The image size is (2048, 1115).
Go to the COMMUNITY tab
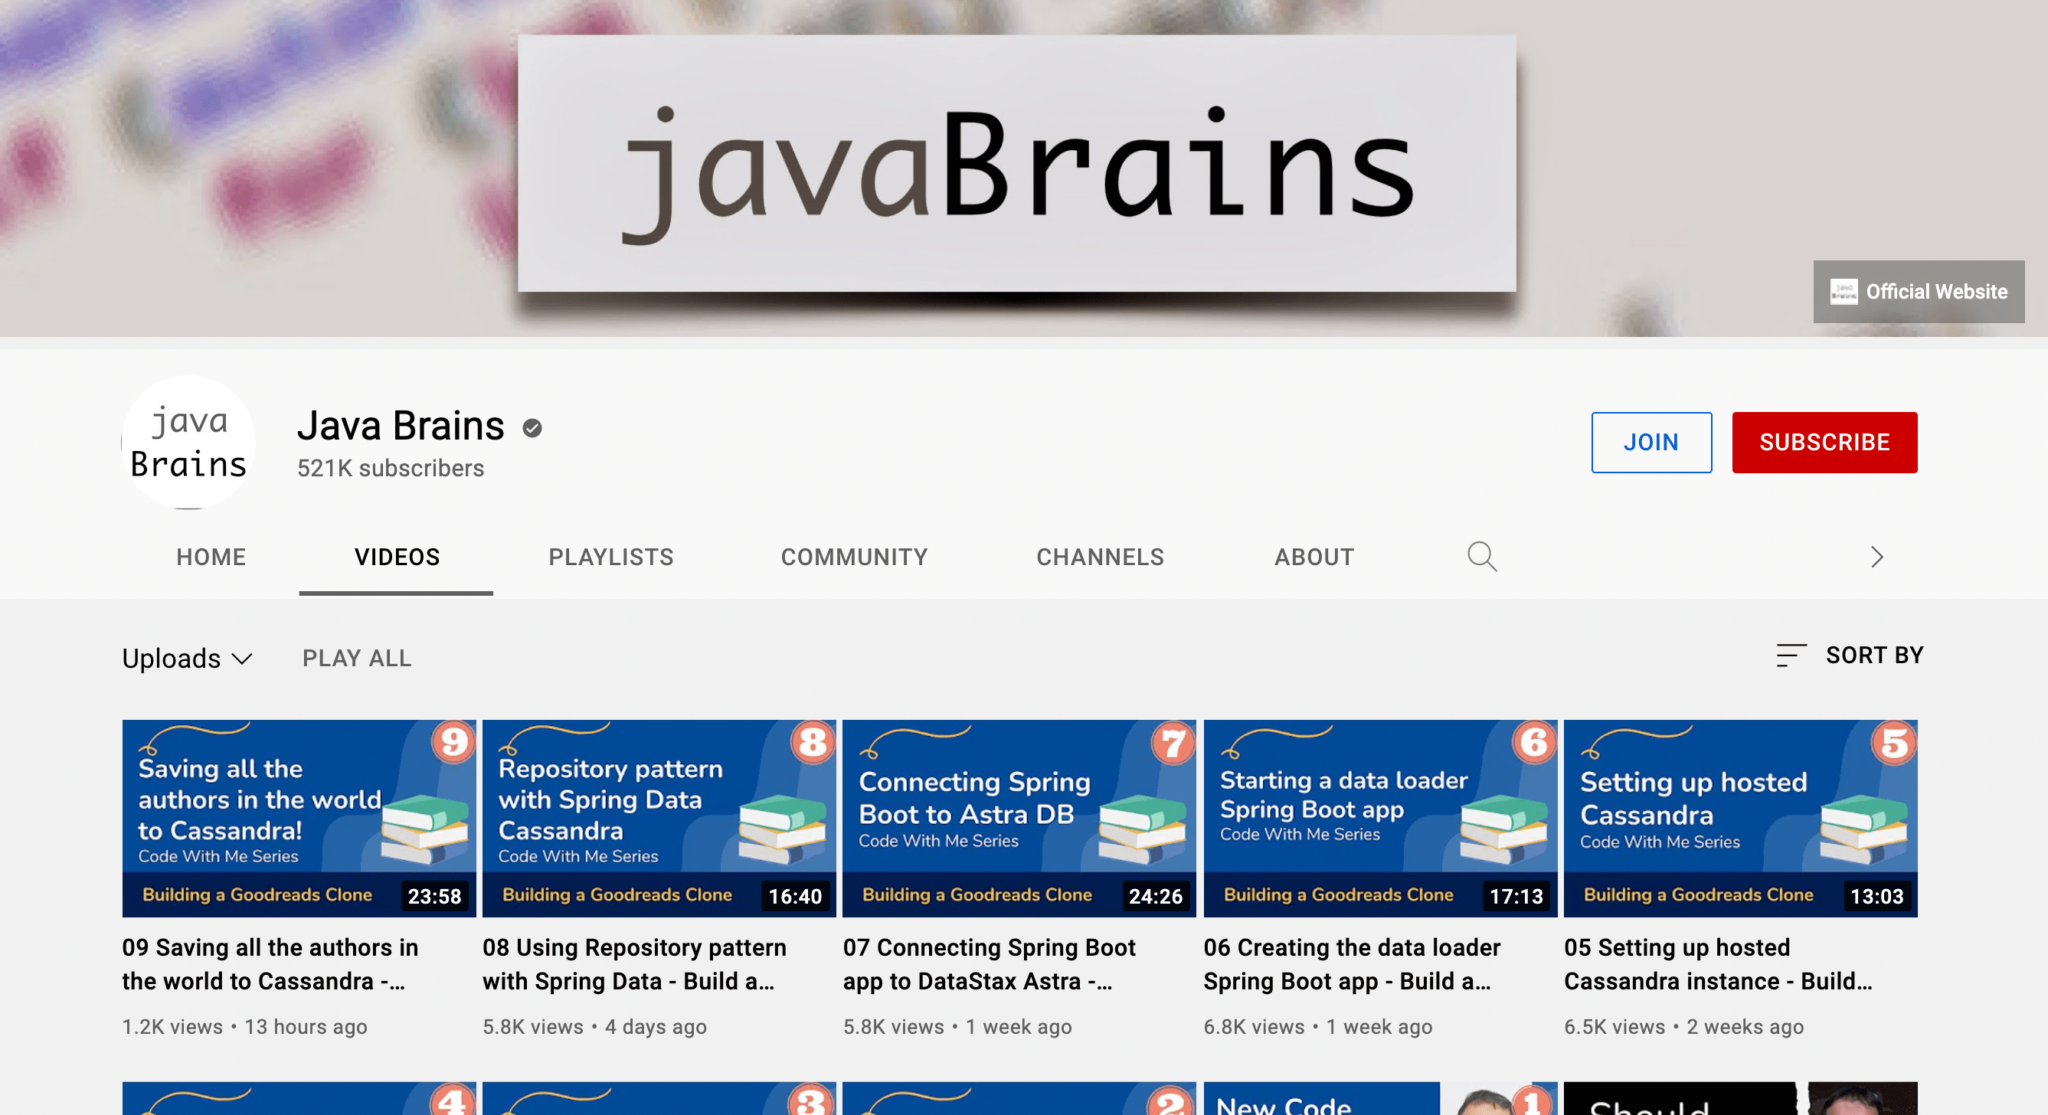[854, 557]
